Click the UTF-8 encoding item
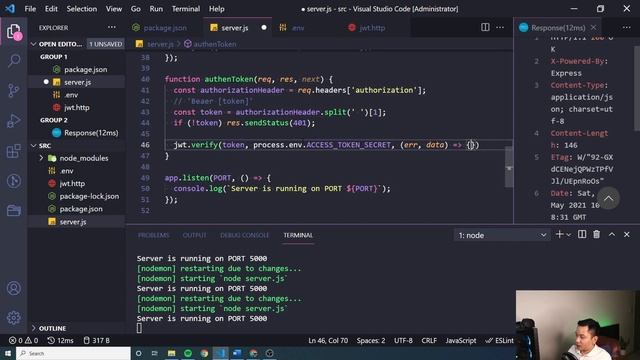This screenshot has width=640, height=360. (403, 340)
